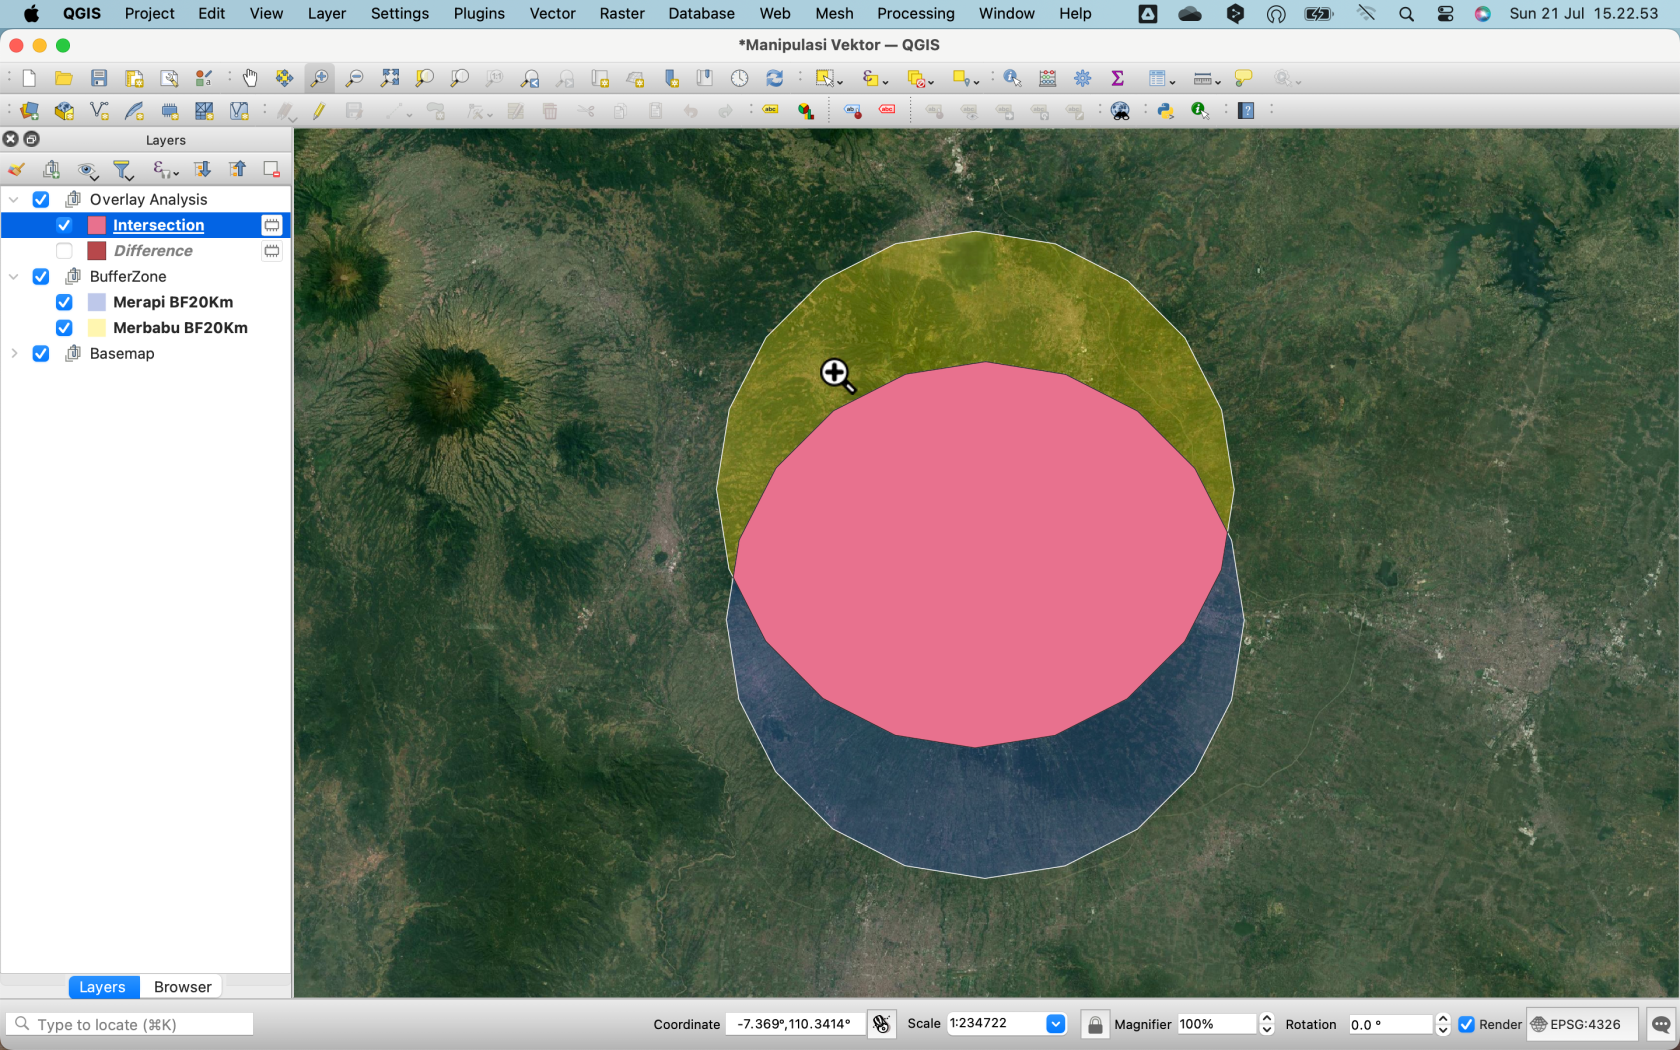The width and height of the screenshot is (1680, 1050).
Task: Hide the Merbabu BF20Km layer
Action: click(x=64, y=328)
